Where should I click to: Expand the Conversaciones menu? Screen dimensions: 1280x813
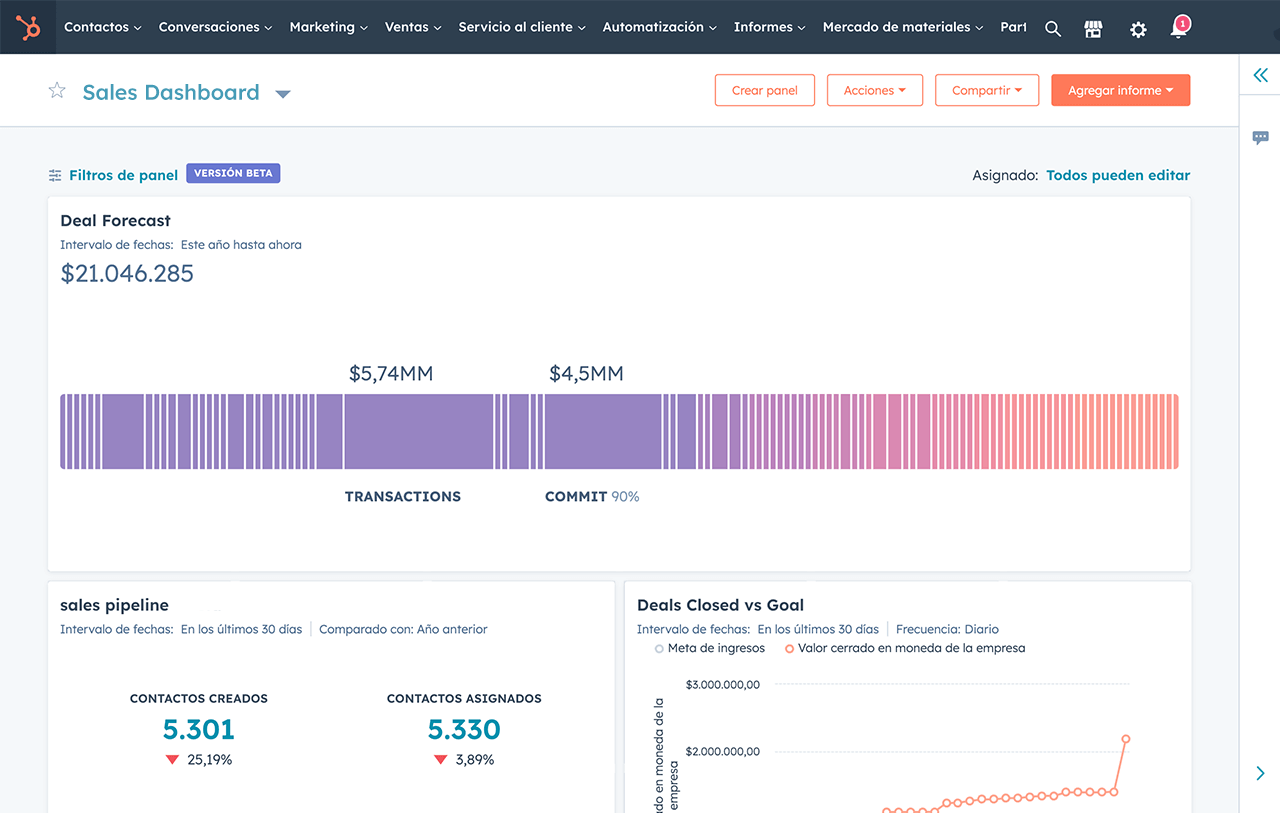pyautogui.click(x=215, y=27)
